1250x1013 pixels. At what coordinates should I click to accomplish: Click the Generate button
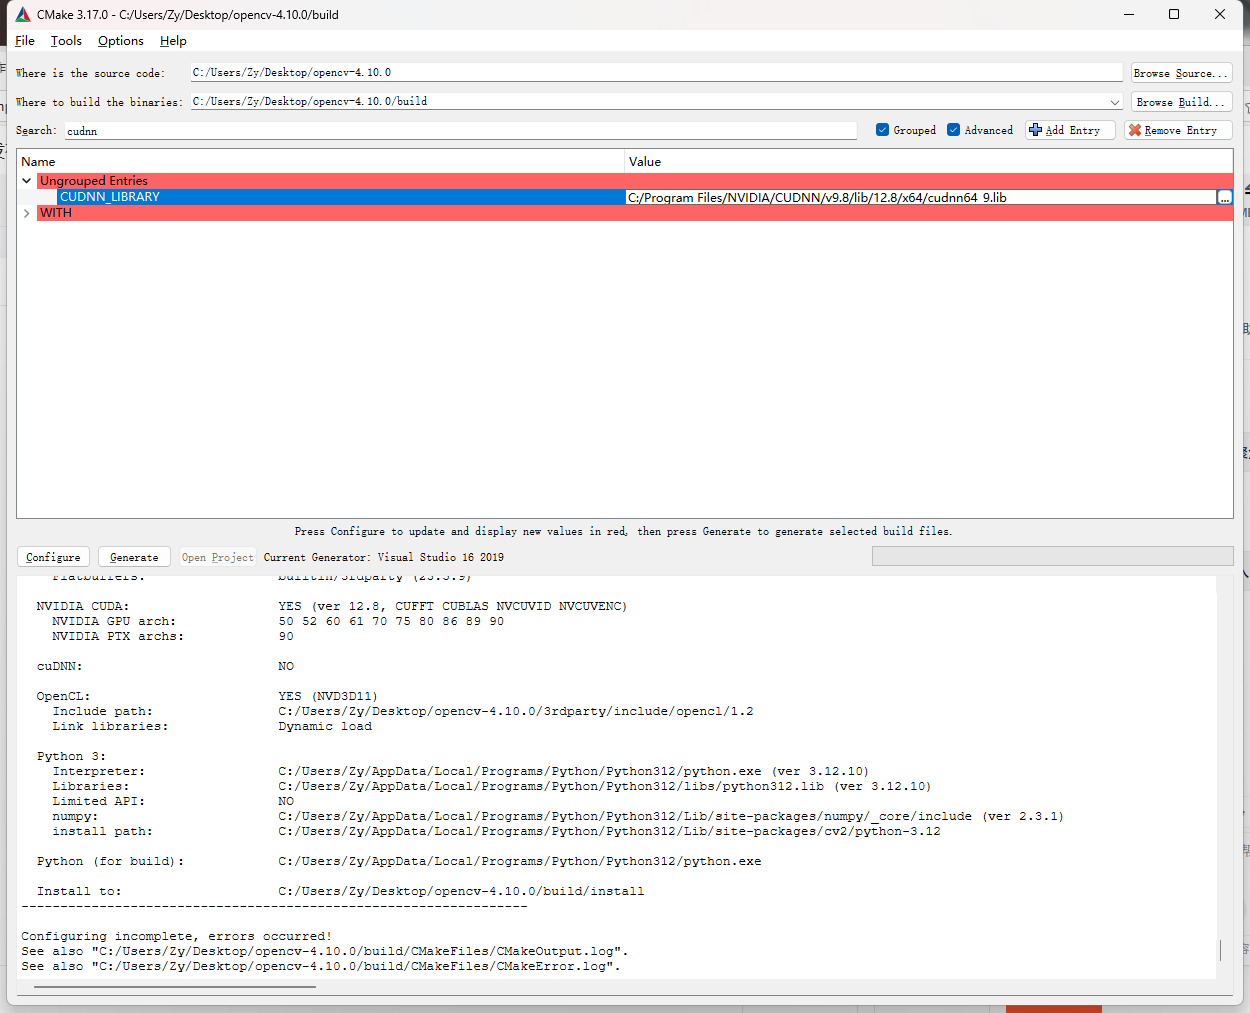134,557
